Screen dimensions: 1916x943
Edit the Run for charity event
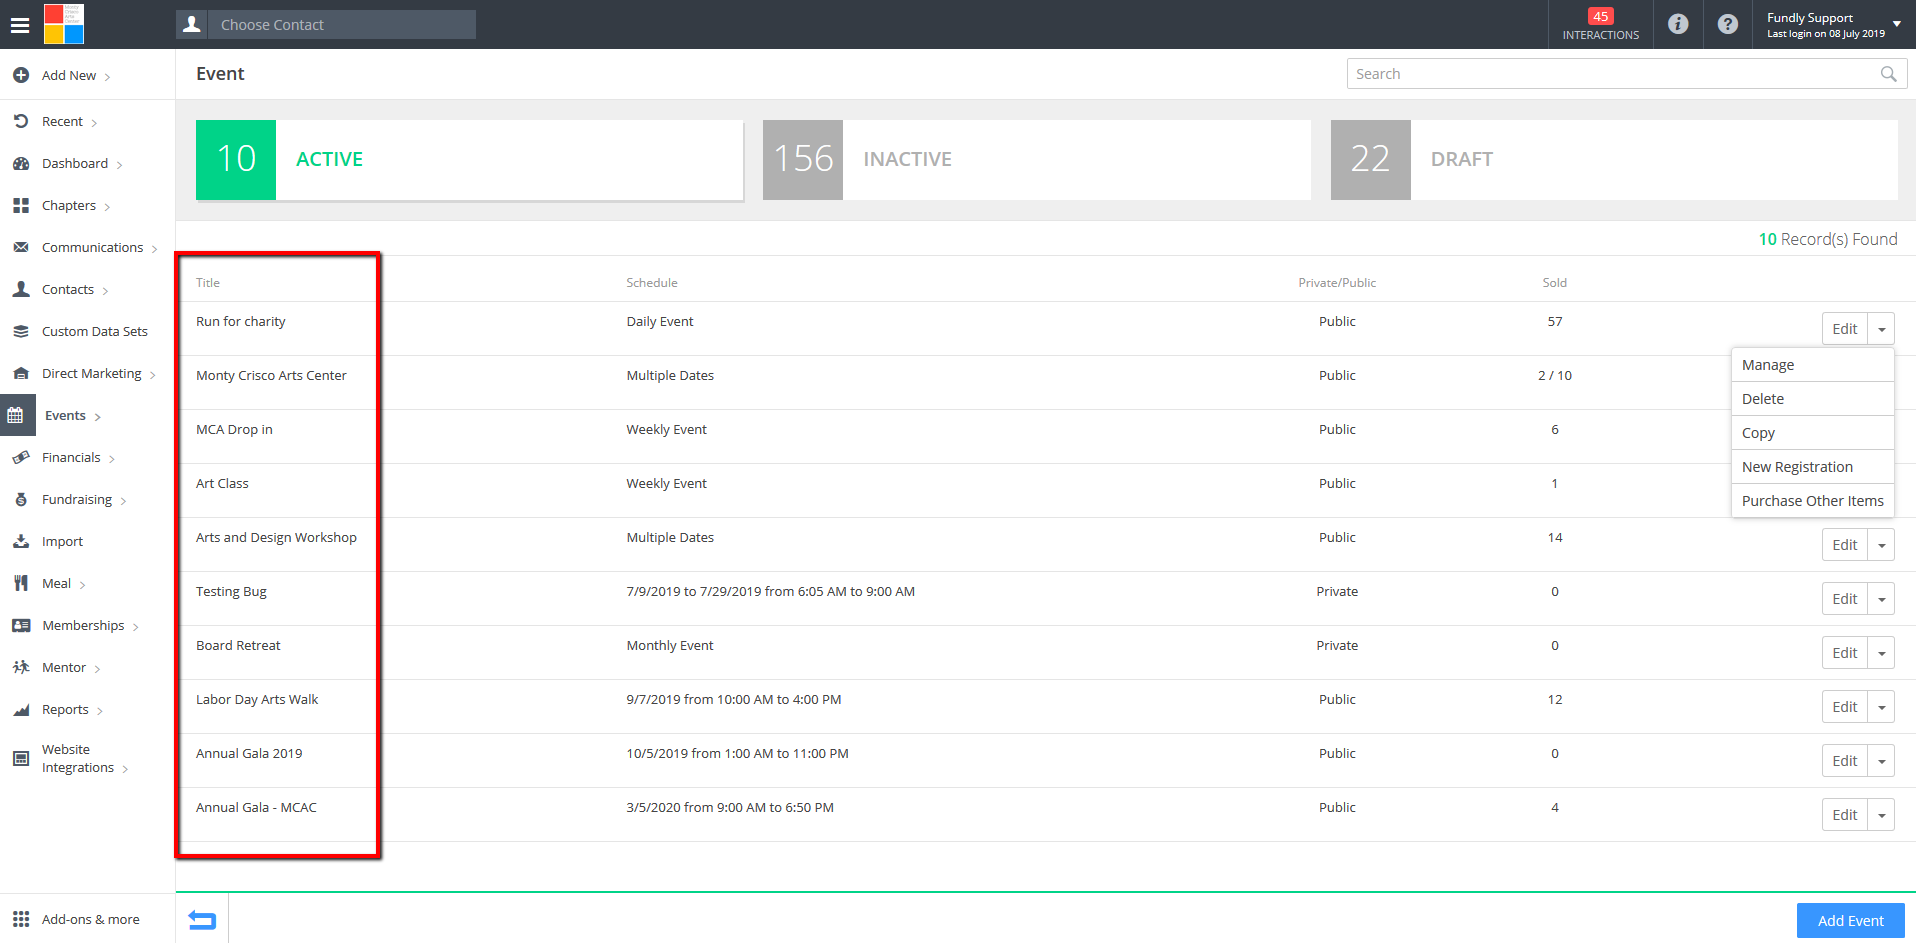(1844, 329)
